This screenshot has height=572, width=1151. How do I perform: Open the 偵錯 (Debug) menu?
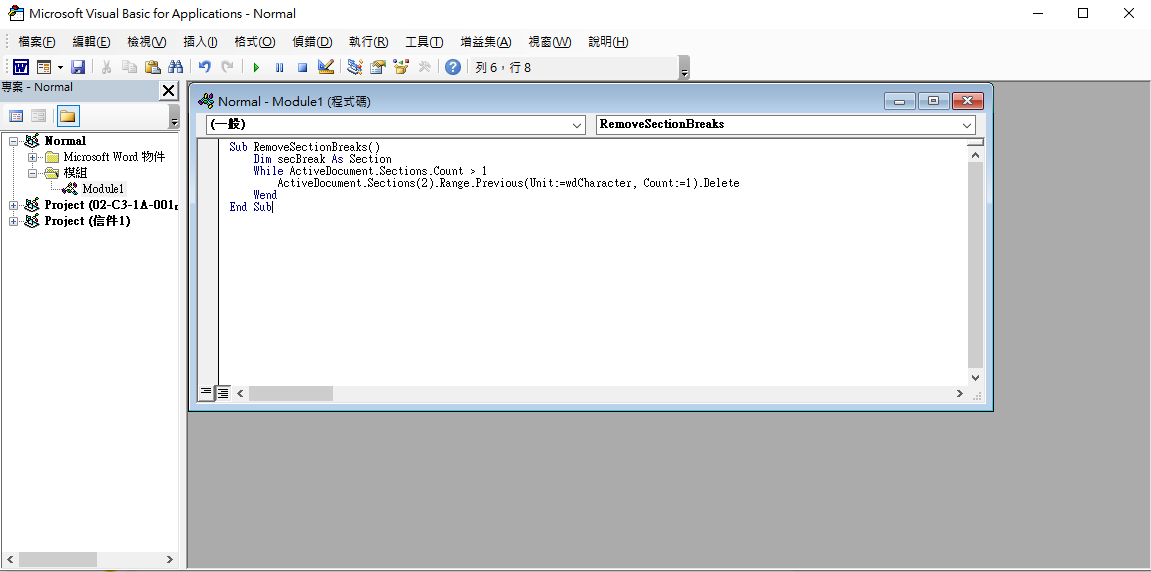[312, 42]
